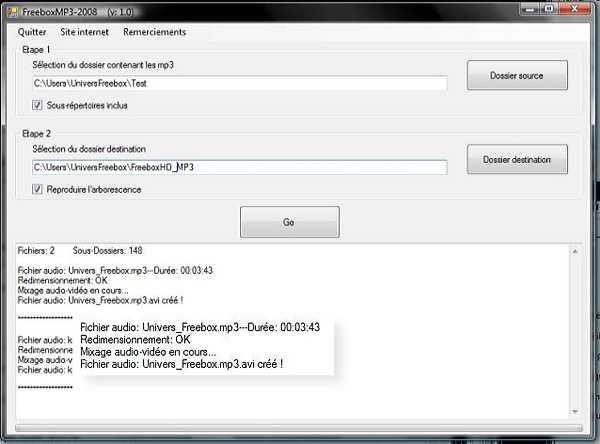Click the Dossier source button
The width and height of the screenshot is (600, 444).
(517, 75)
